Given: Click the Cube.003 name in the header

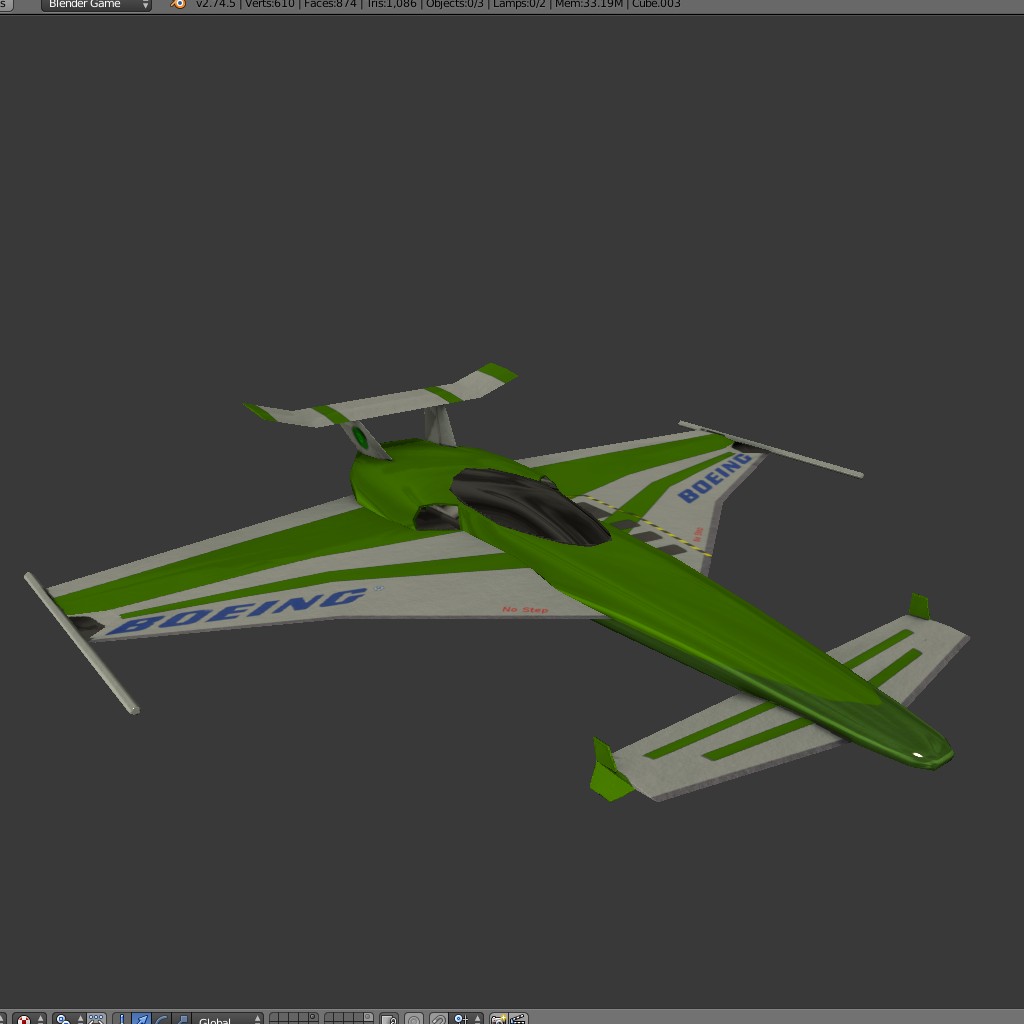Looking at the screenshot, I should [655, 5].
